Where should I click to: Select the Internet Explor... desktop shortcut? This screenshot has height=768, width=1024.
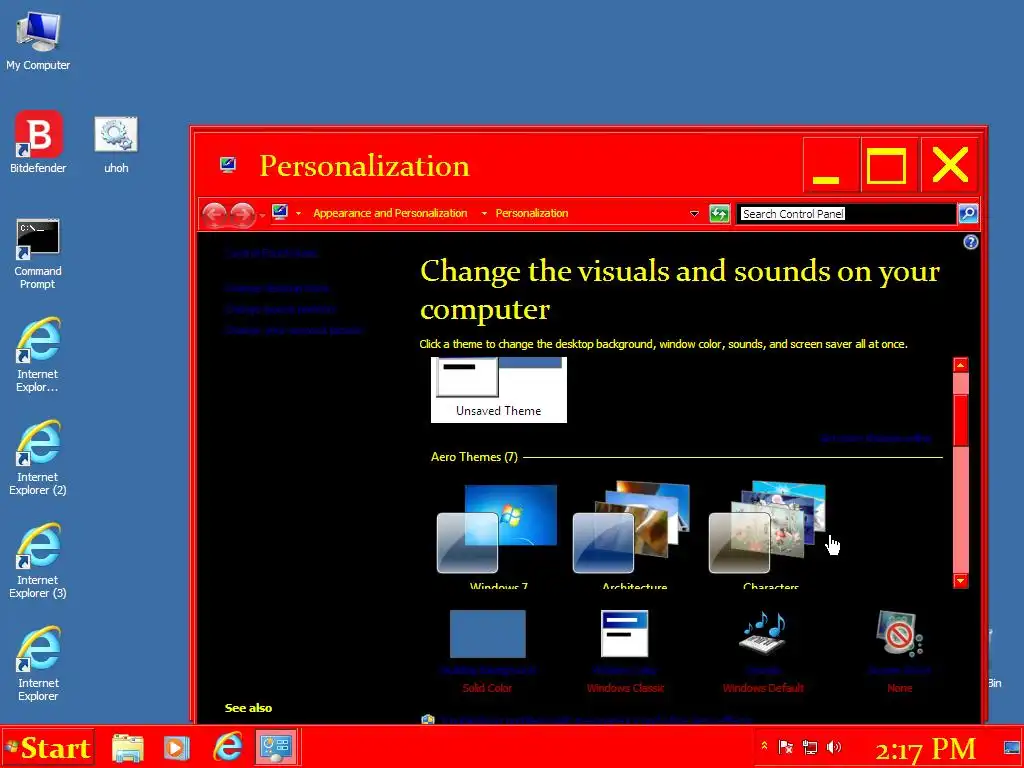point(38,355)
